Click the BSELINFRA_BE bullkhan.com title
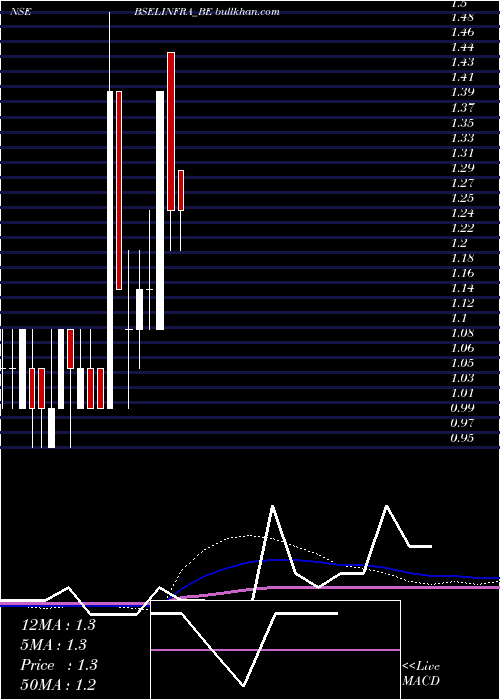This screenshot has width=500, height=700. (x=207, y=12)
